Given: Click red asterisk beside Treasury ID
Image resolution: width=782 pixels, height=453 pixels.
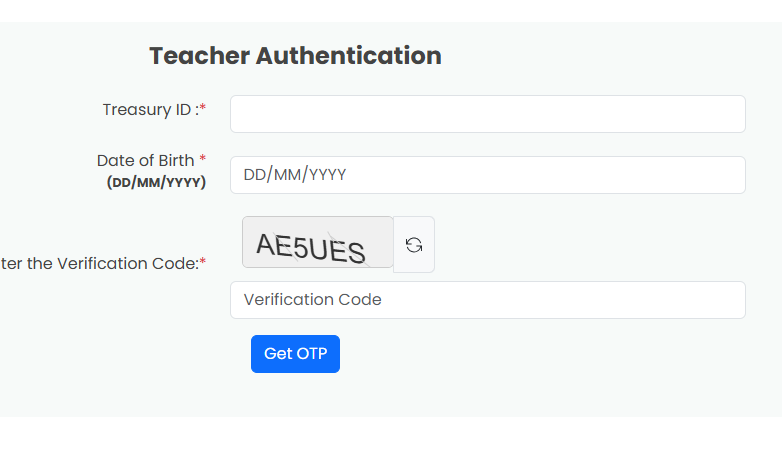Looking at the screenshot, I should (x=202, y=107).
